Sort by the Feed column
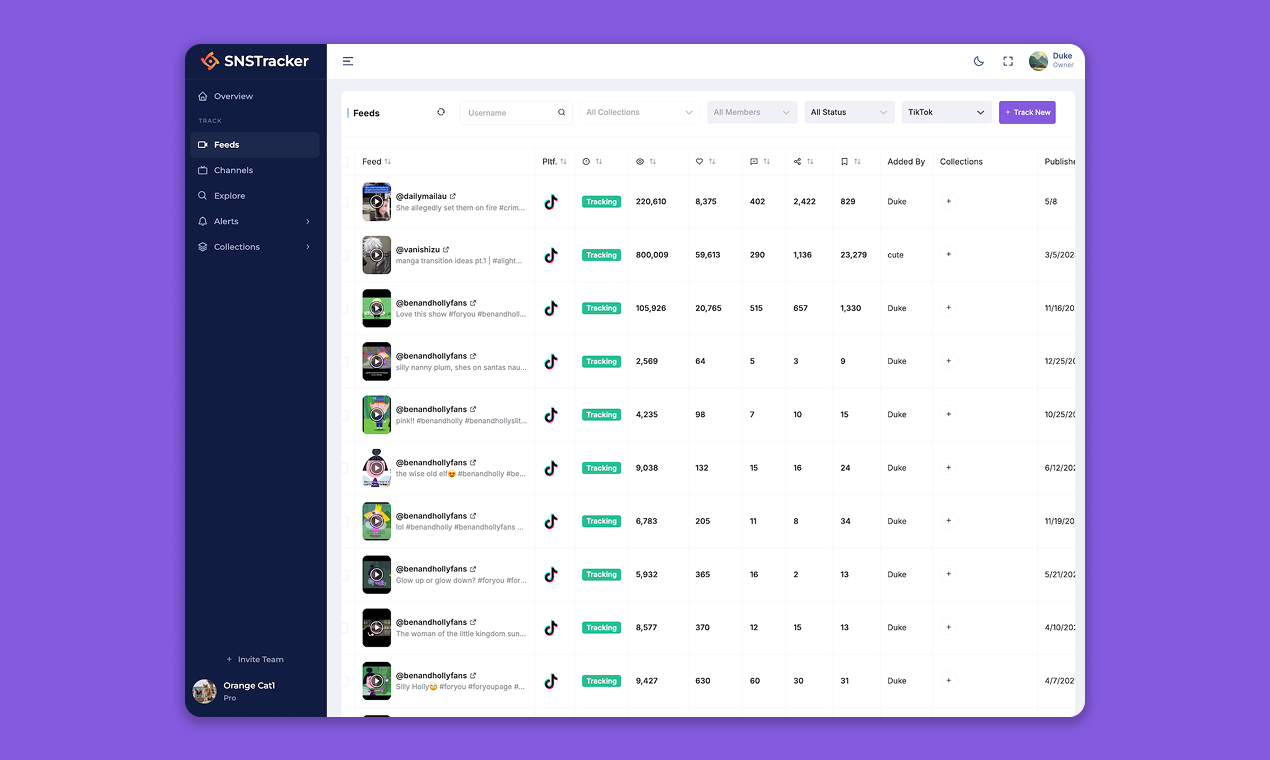1270x760 pixels. tap(388, 162)
